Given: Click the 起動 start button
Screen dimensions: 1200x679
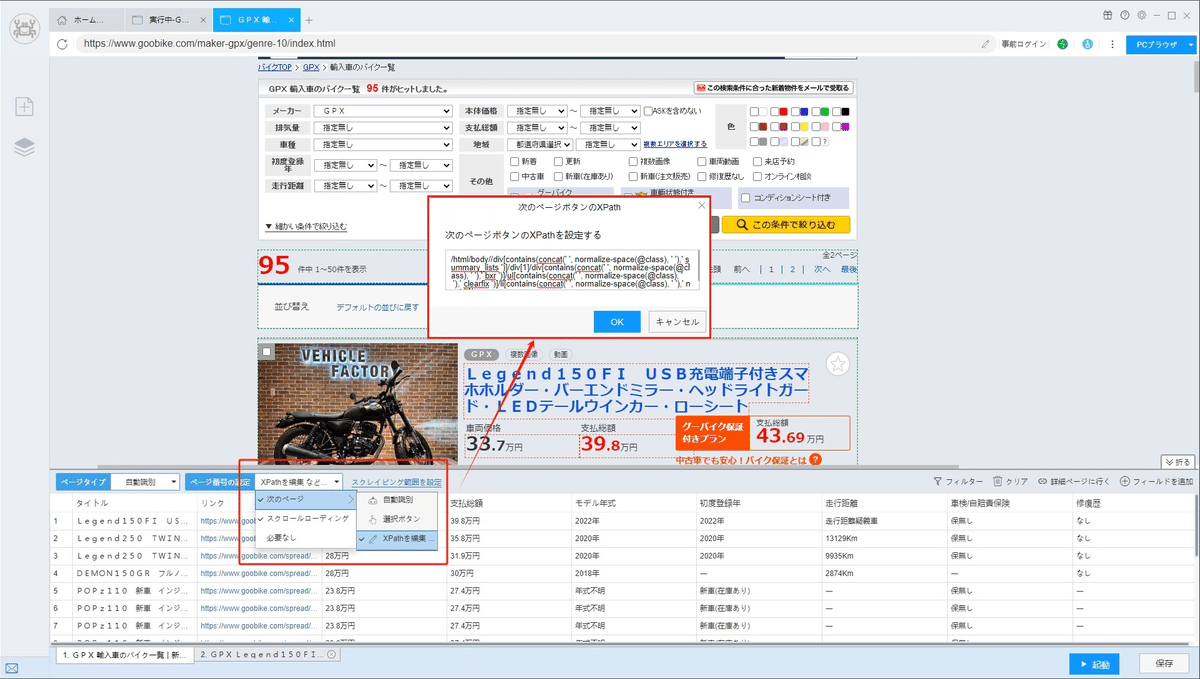Looking at the screenshot, I should [1093, 663].
